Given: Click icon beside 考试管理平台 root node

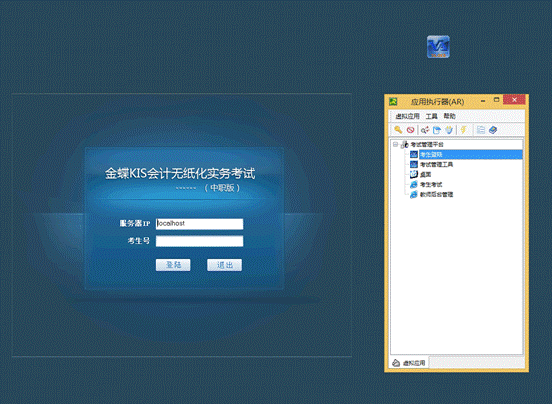Looking at the screenshot, I should coord(405,144).
